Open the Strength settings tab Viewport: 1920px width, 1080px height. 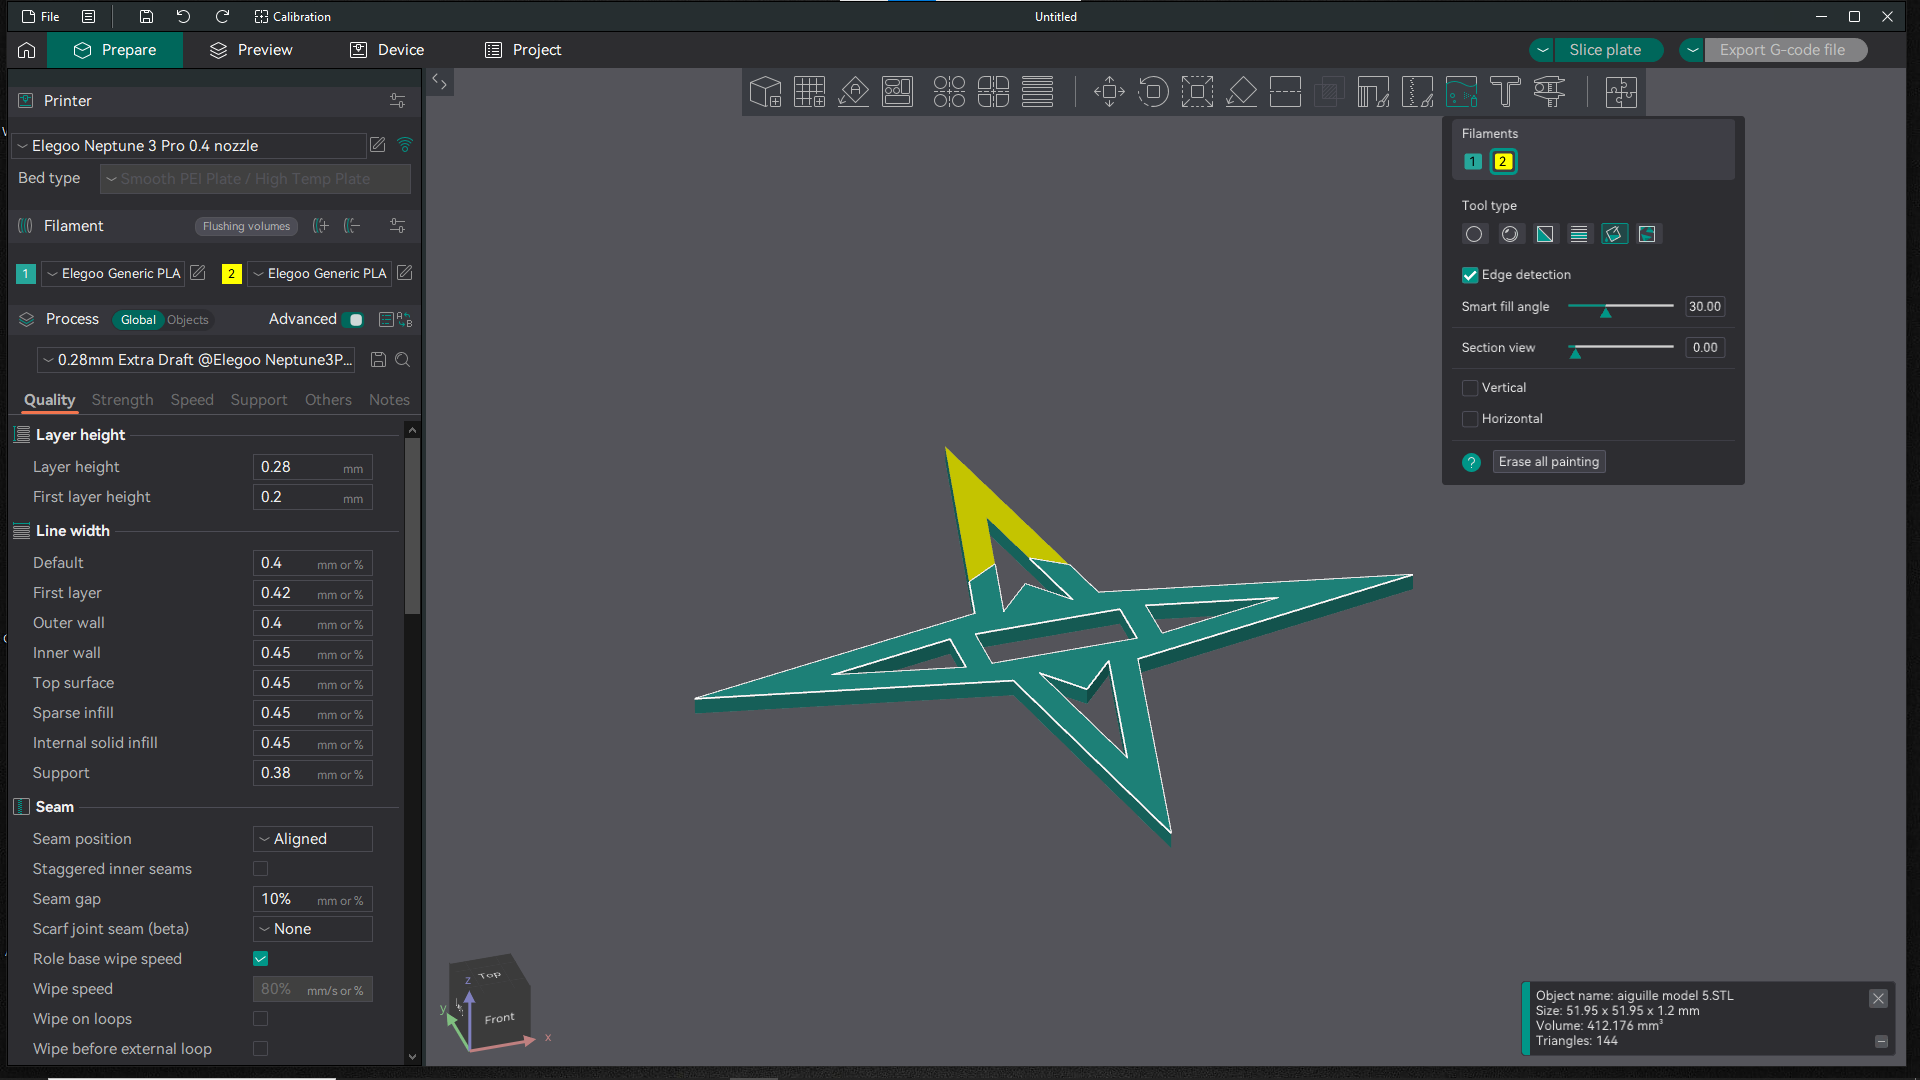click(122, 399)
